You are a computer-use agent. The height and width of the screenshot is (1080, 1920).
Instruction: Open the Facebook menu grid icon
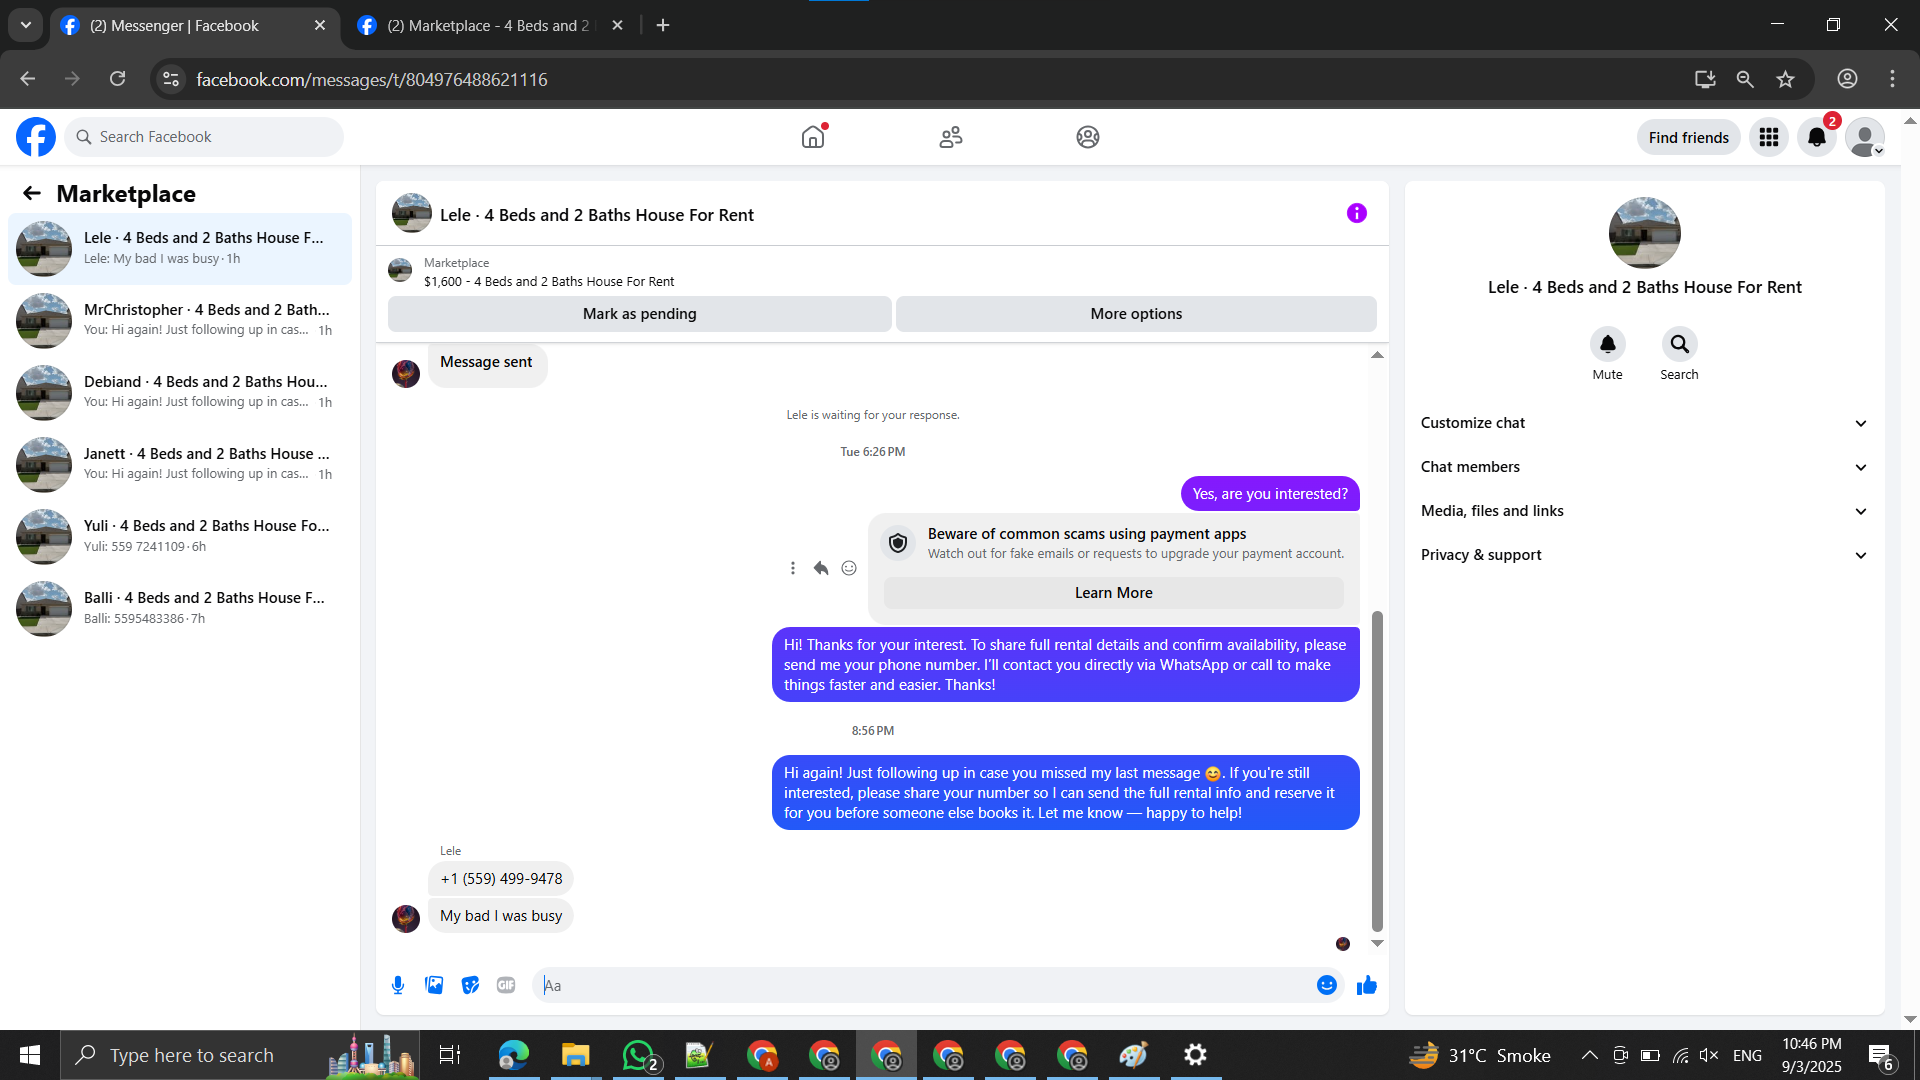click(1769, 137)
